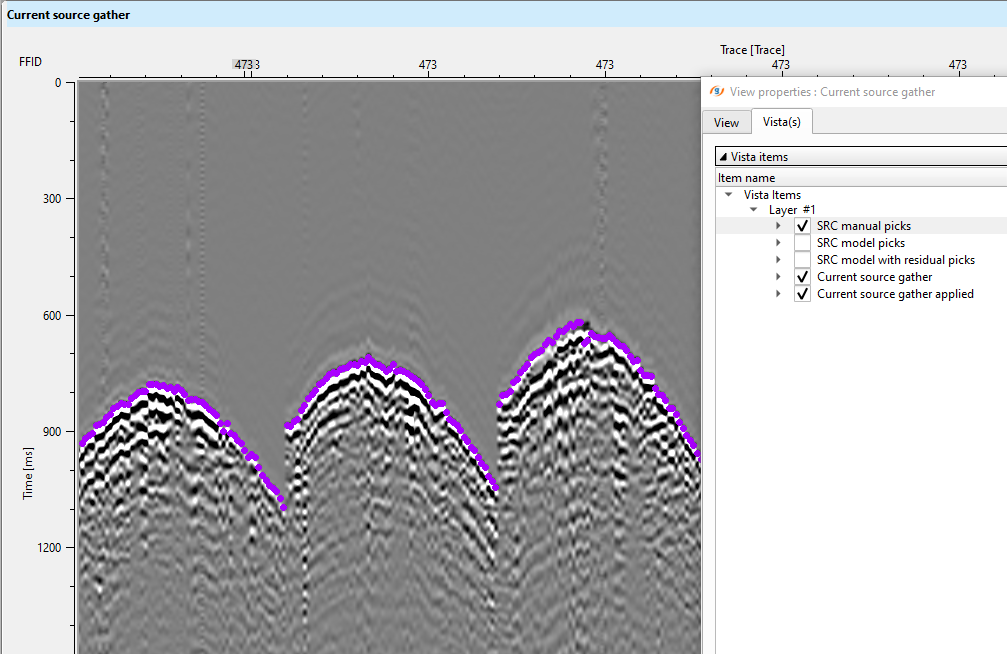
Task: Click the Time [ms] vertical axis label
Action: click(28, 475)
